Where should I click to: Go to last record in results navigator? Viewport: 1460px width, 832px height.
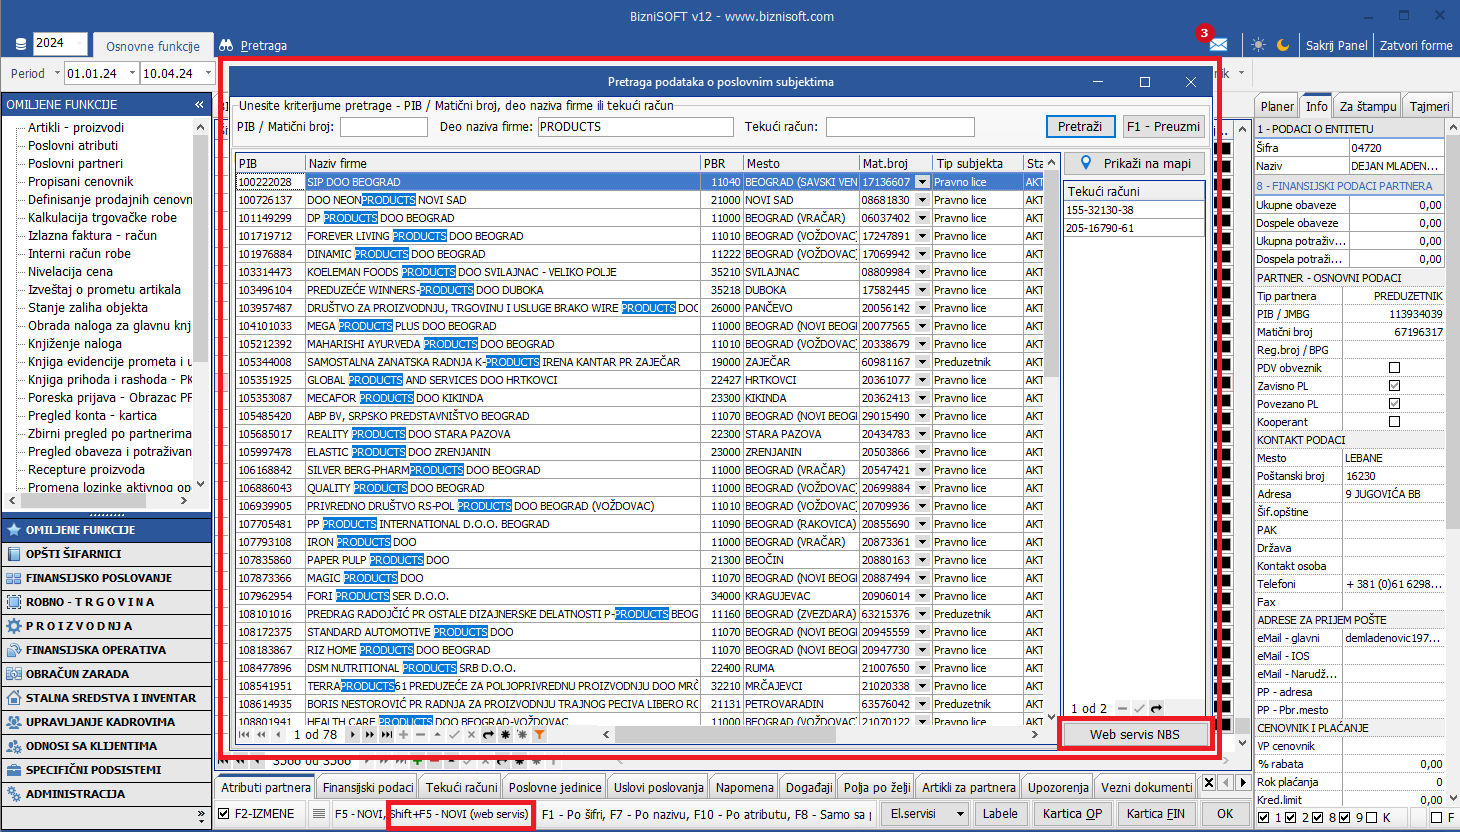click(x=386, y=735)
